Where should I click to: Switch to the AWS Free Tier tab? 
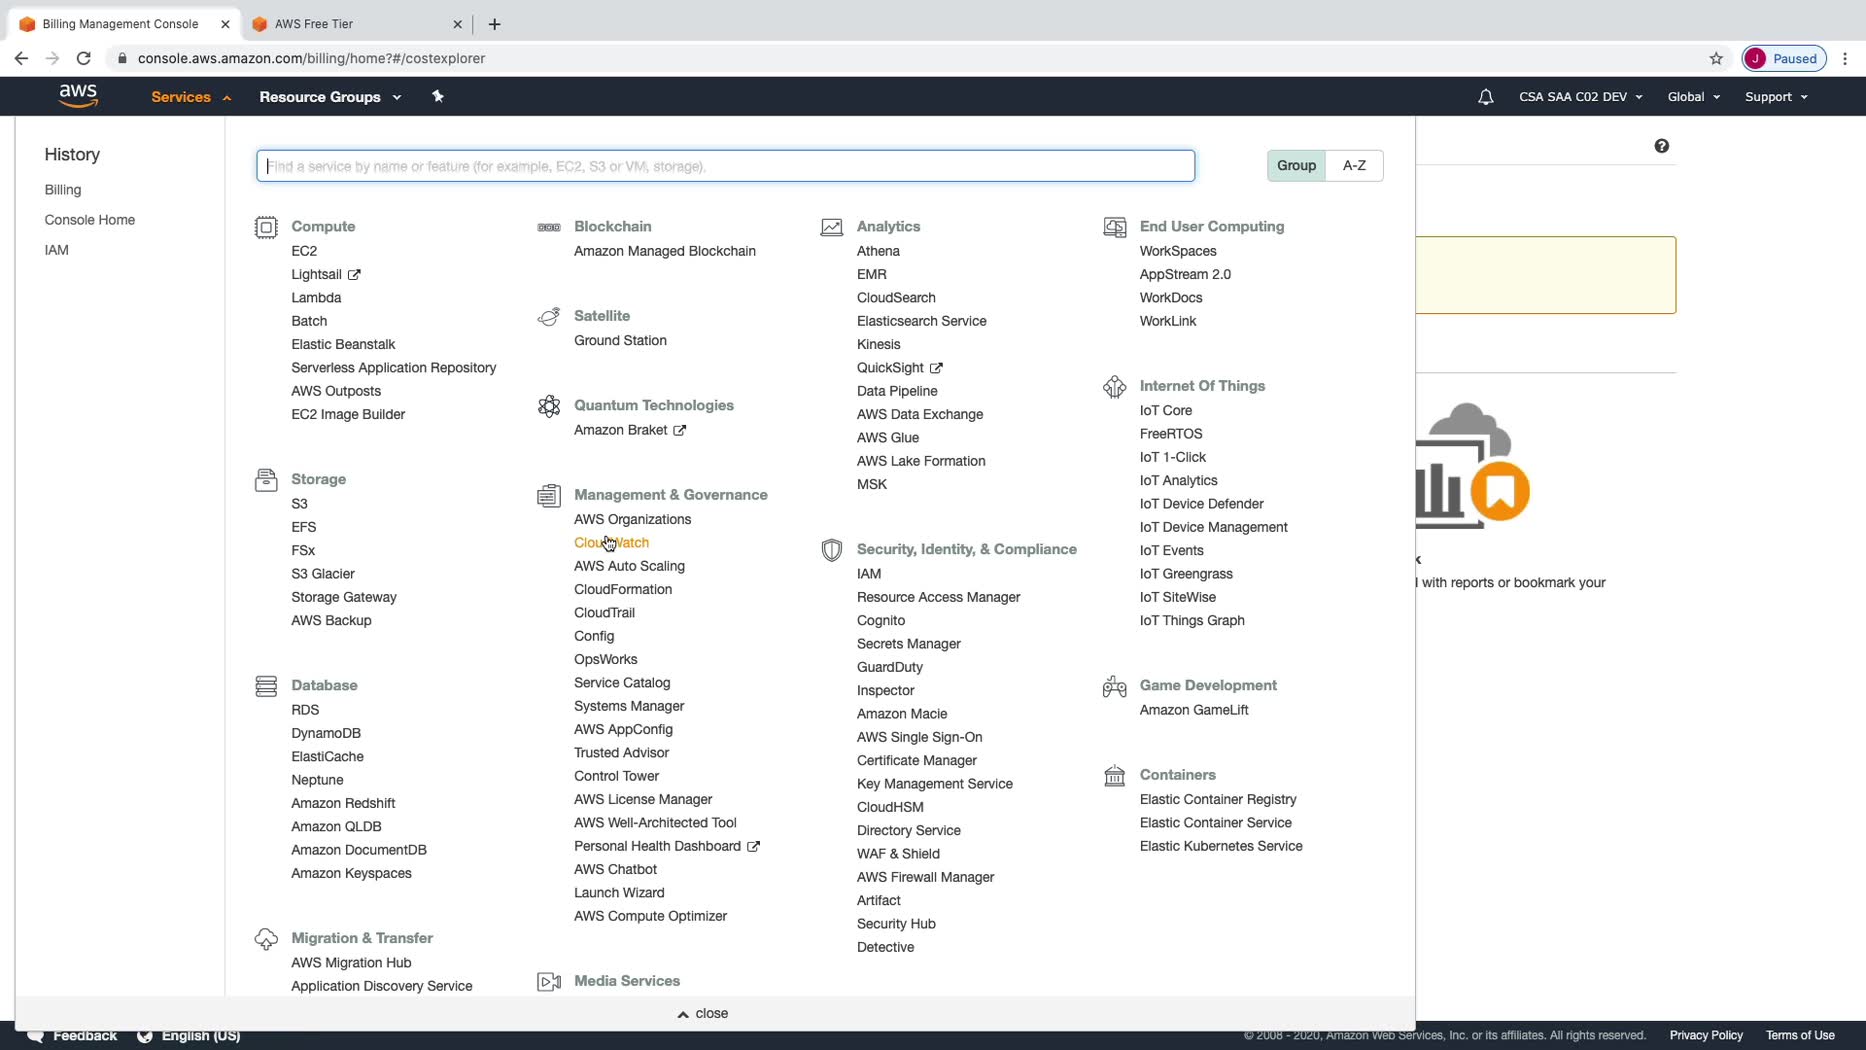(355, 24)
